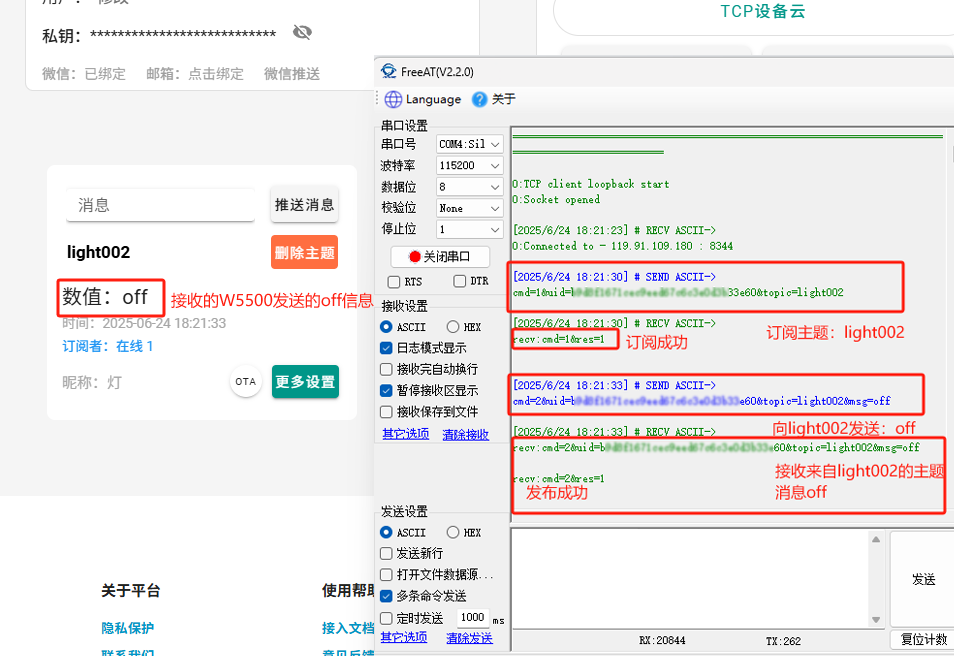The image size is (954, 656).
Task: Enable the RTS checkbox
Action: 394,282
